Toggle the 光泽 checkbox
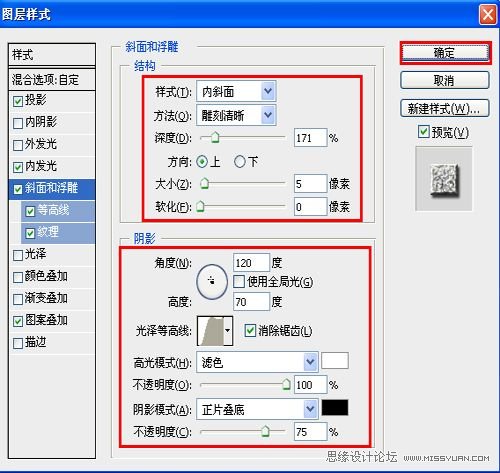Screen dimensions: 500x473 coord(18,255)
